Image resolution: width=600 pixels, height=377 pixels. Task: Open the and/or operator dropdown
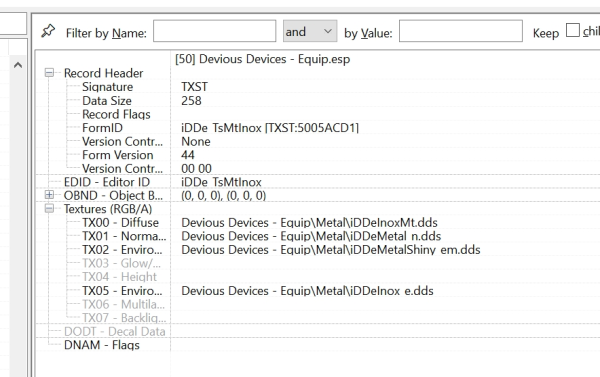(x=310, y=31)
